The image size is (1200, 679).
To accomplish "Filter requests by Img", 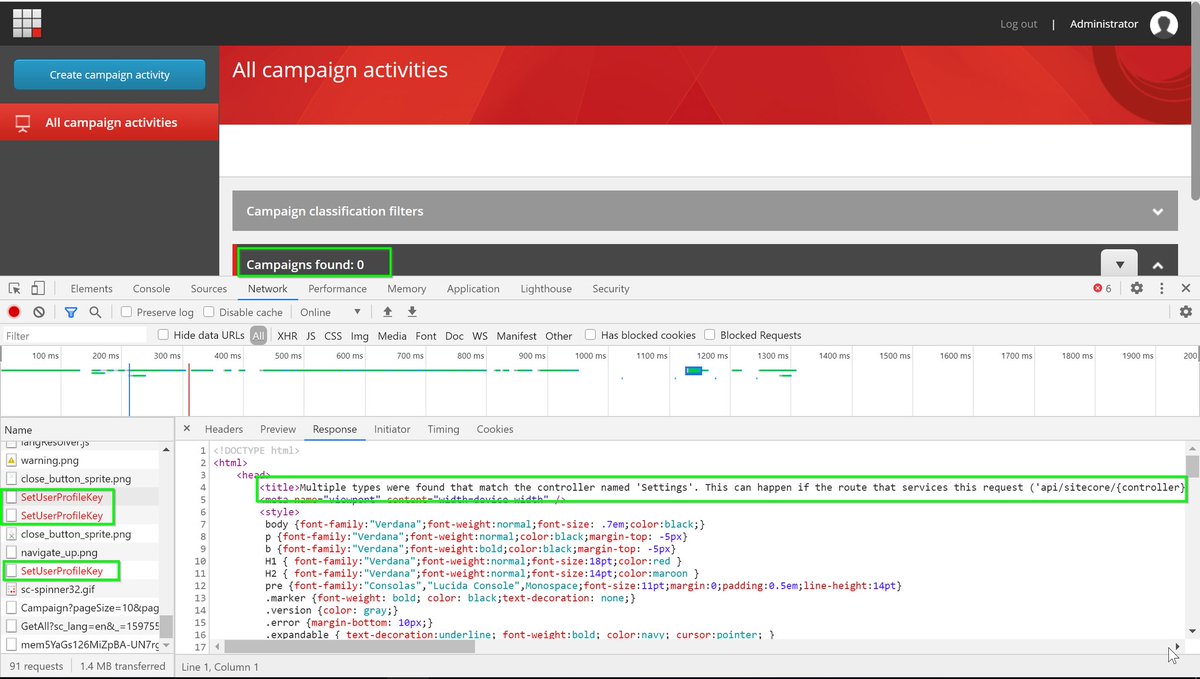I will coord(360,336).
